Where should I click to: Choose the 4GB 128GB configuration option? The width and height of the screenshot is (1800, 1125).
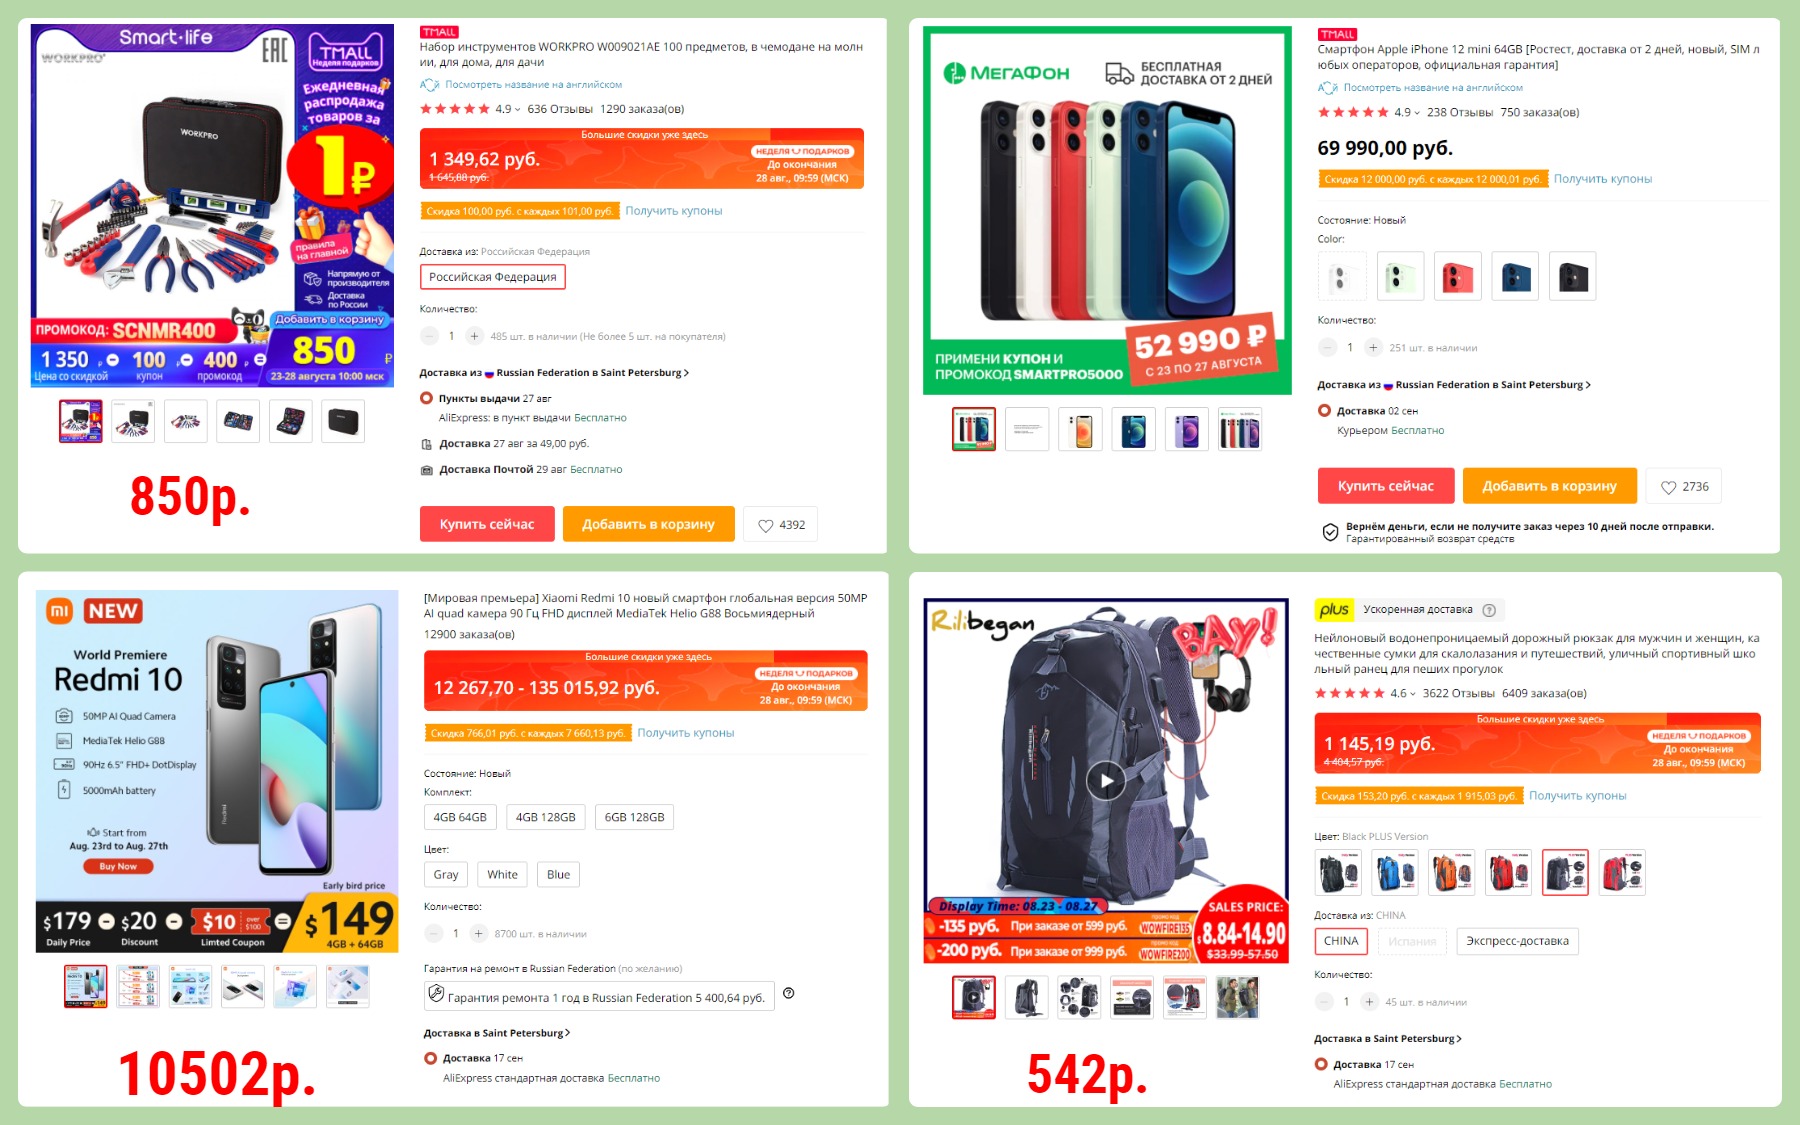pos(546,817)
